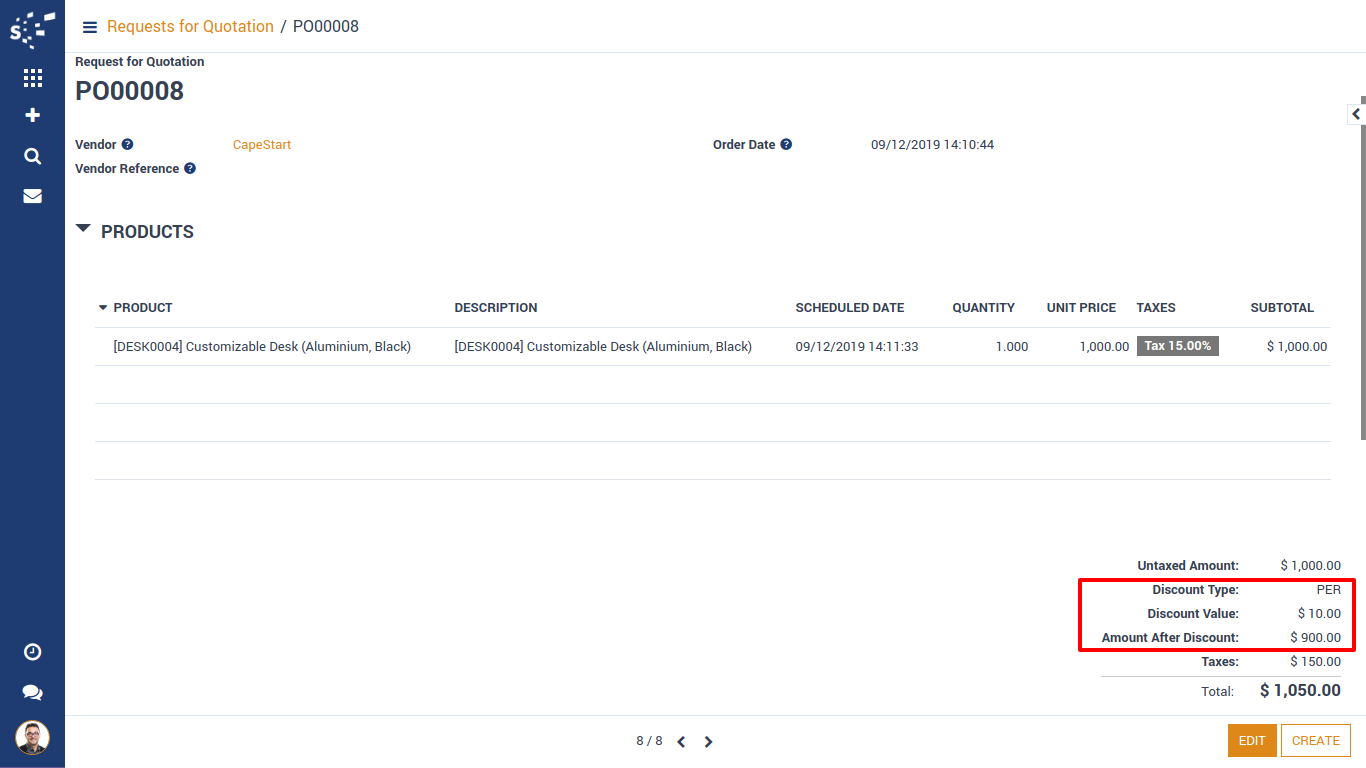Open search using magnifier icon
Image resolution: width=1366 pixels, height=768 pixels.
click(x=32, y=156)
